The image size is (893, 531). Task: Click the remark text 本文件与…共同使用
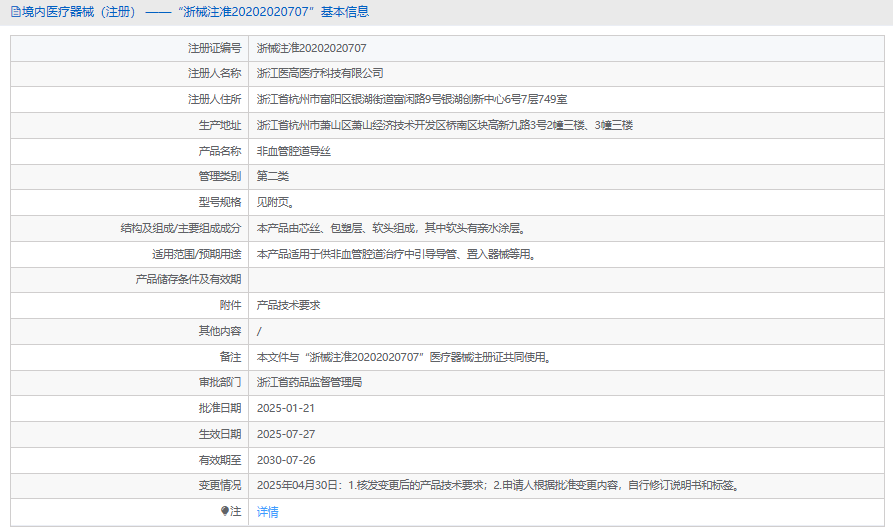404,357
